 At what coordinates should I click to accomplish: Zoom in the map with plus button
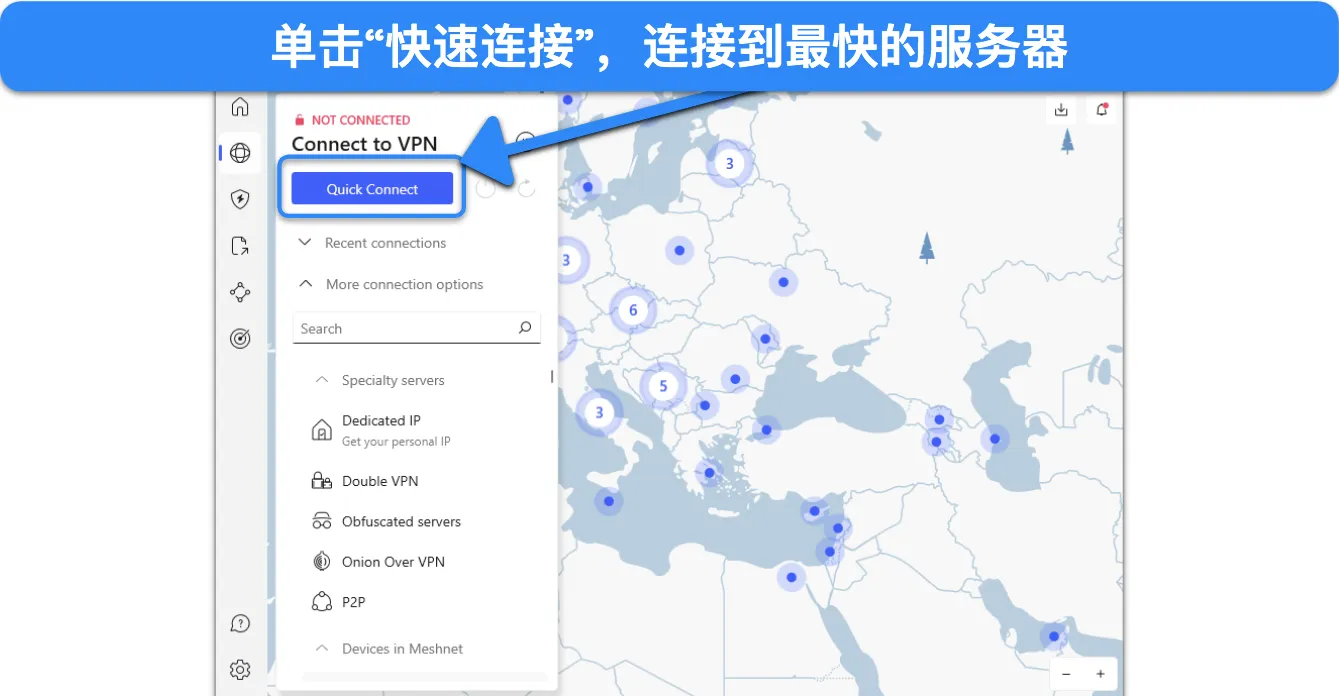pyautogui.click(x=1100, y=674)
